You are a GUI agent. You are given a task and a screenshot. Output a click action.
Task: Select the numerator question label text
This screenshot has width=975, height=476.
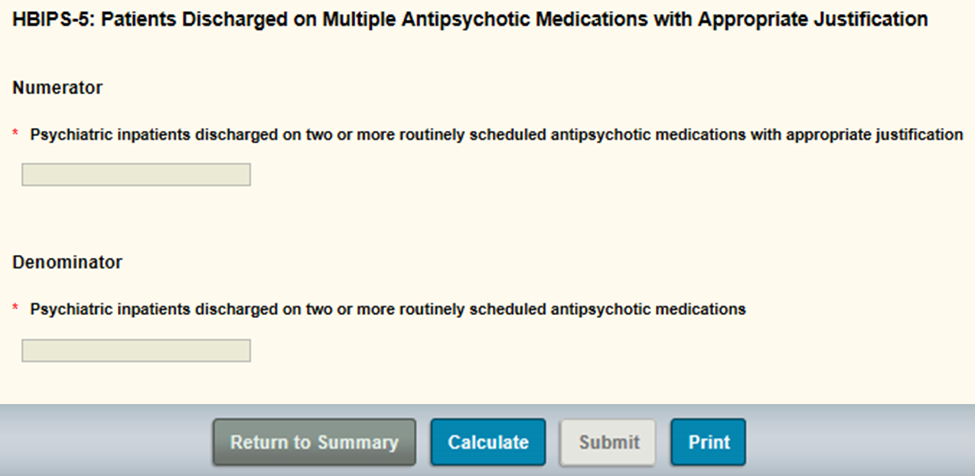[496, 134]
